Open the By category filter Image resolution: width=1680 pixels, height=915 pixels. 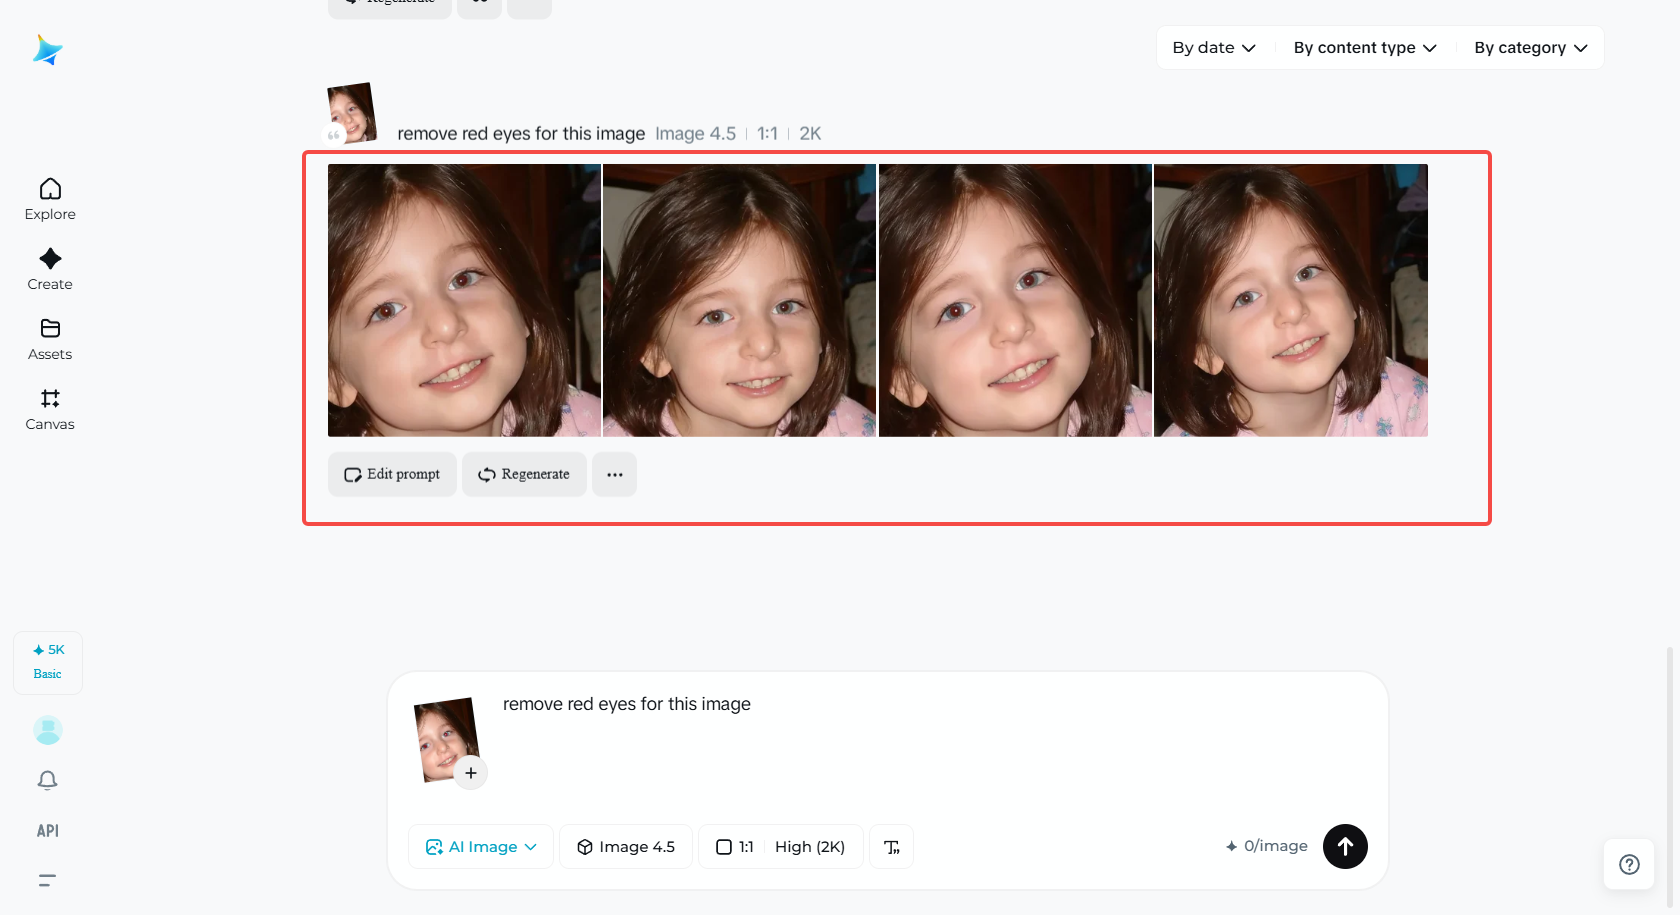[x=1529, y=47]
